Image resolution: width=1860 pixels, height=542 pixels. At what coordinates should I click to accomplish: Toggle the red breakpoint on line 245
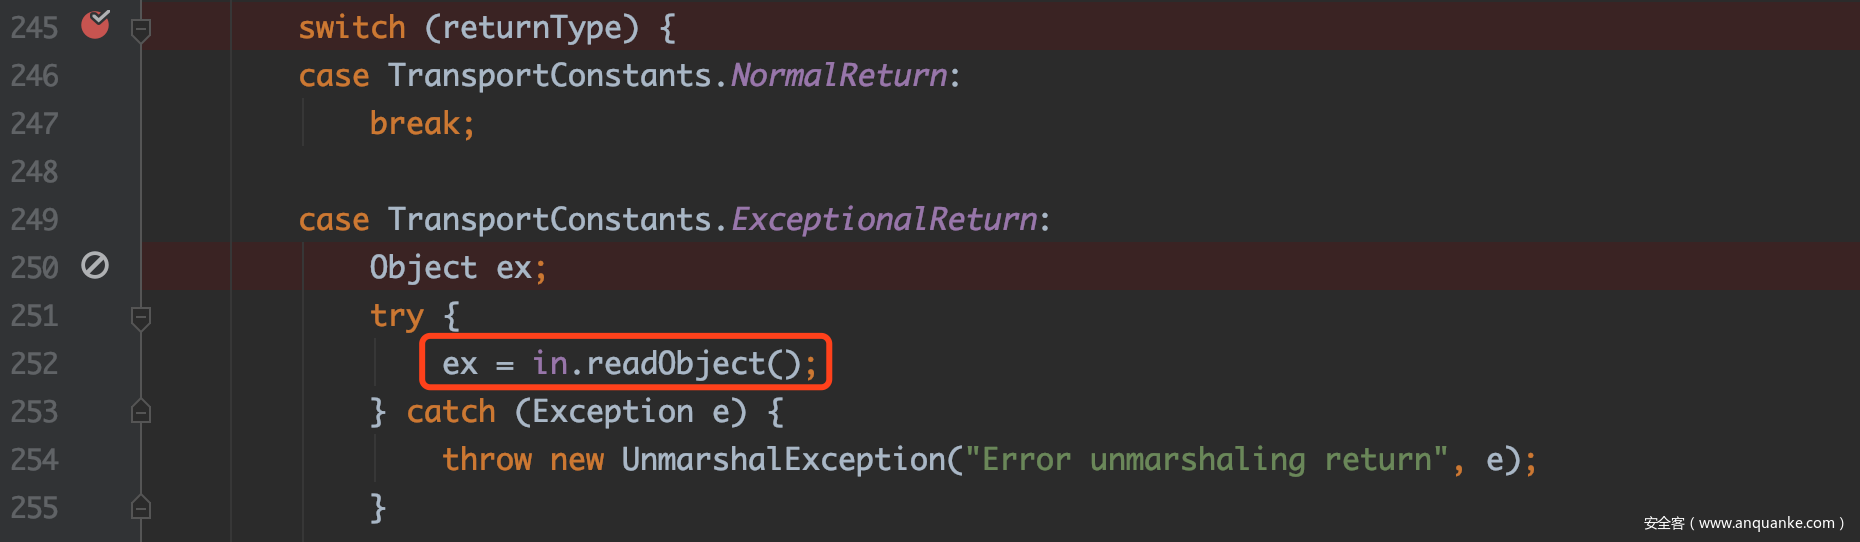(95, 23)
